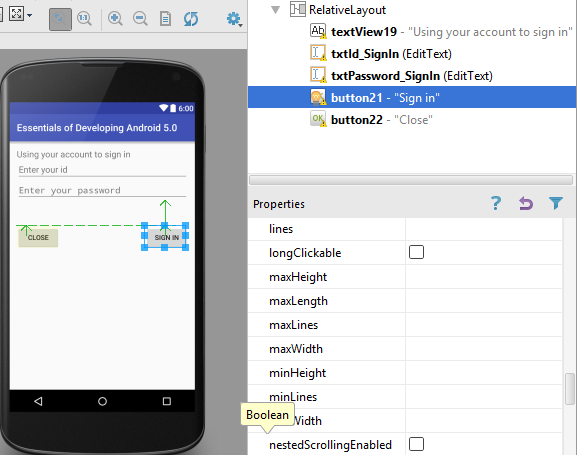This screenshot has height=455, width=577.
Task: Select the maxWidth property name
Action: (296, 349)
